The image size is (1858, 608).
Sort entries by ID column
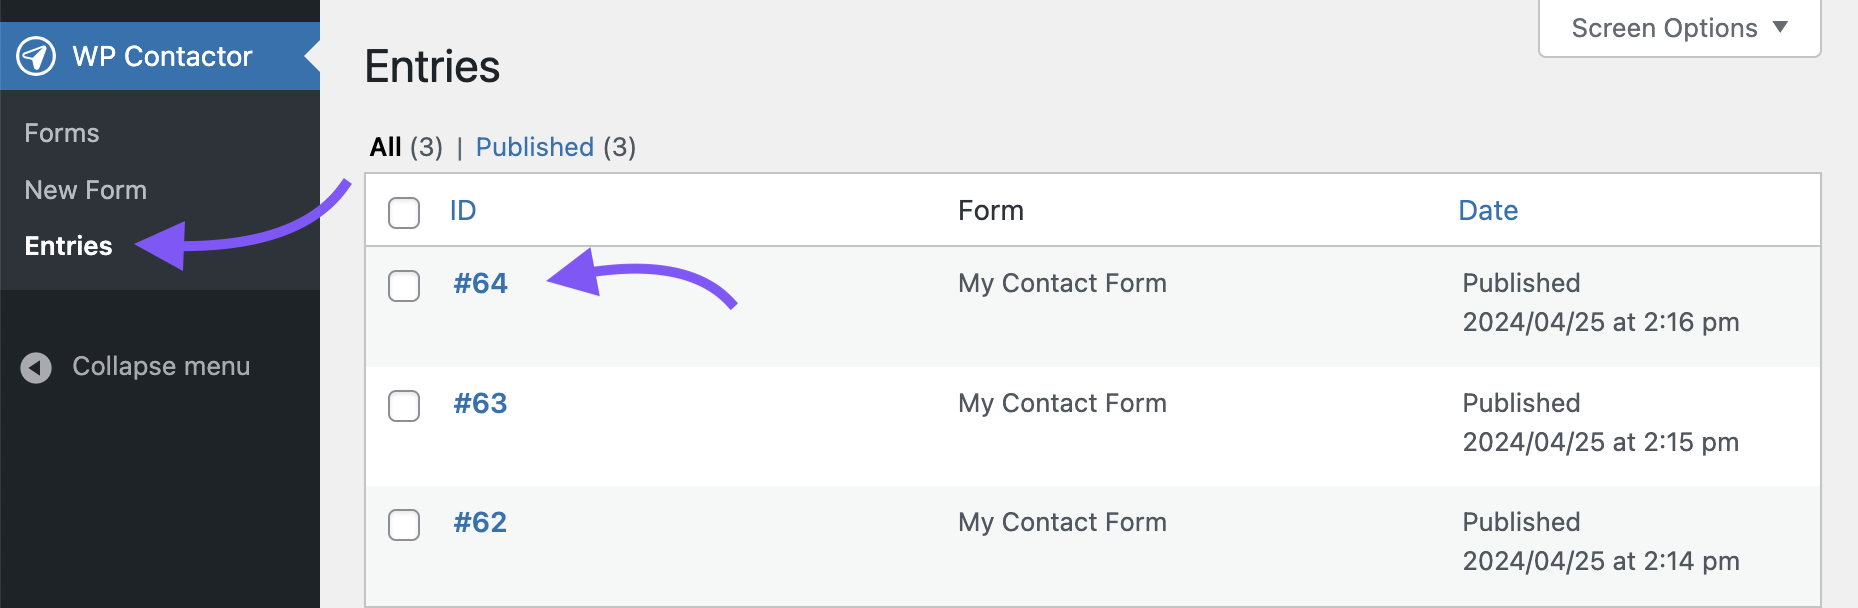pyautogui.click(x=463, y=210)
